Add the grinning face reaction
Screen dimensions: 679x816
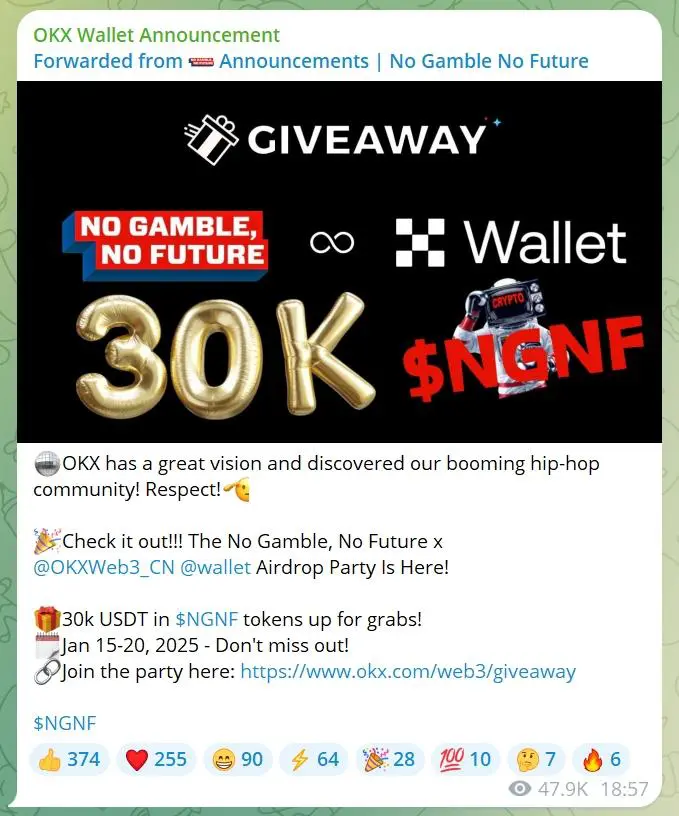[x=237, y=759]
